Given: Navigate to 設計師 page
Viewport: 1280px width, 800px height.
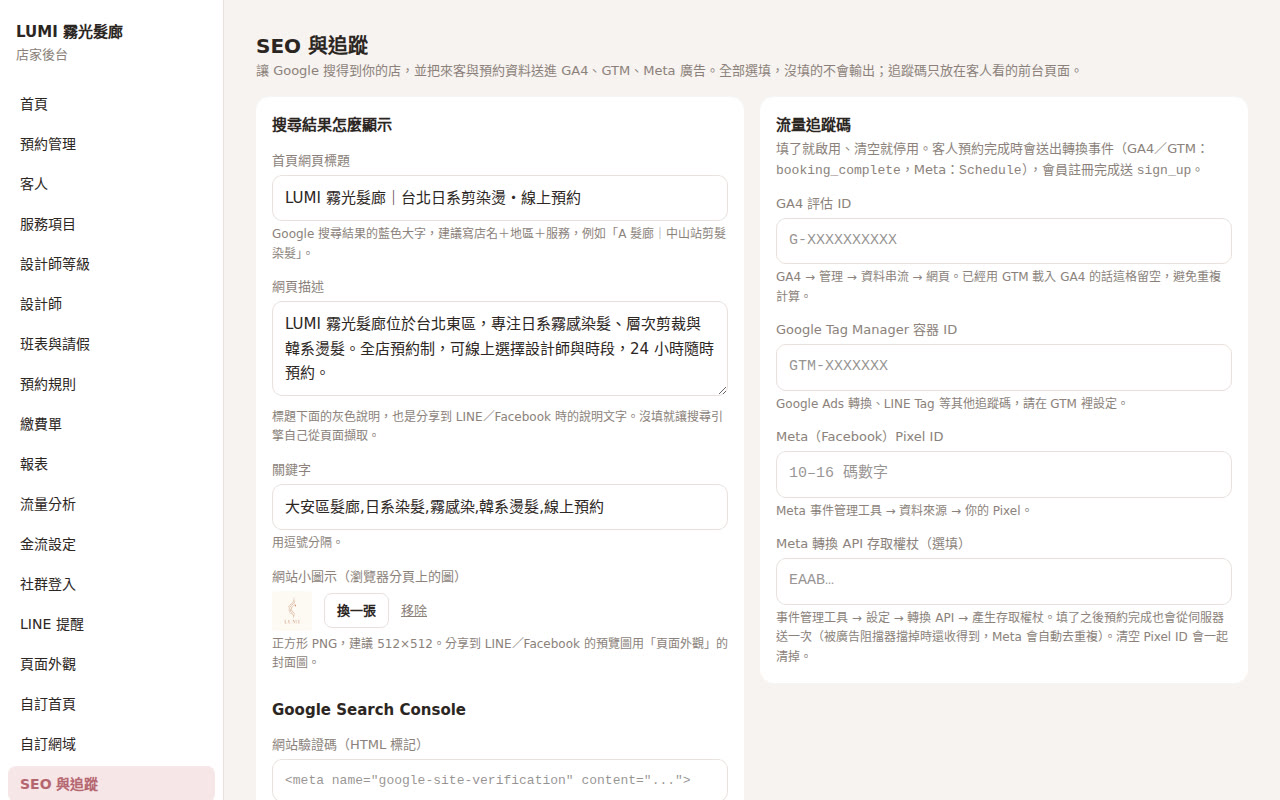Looking at the screenshot, I should tap(111, 304).
